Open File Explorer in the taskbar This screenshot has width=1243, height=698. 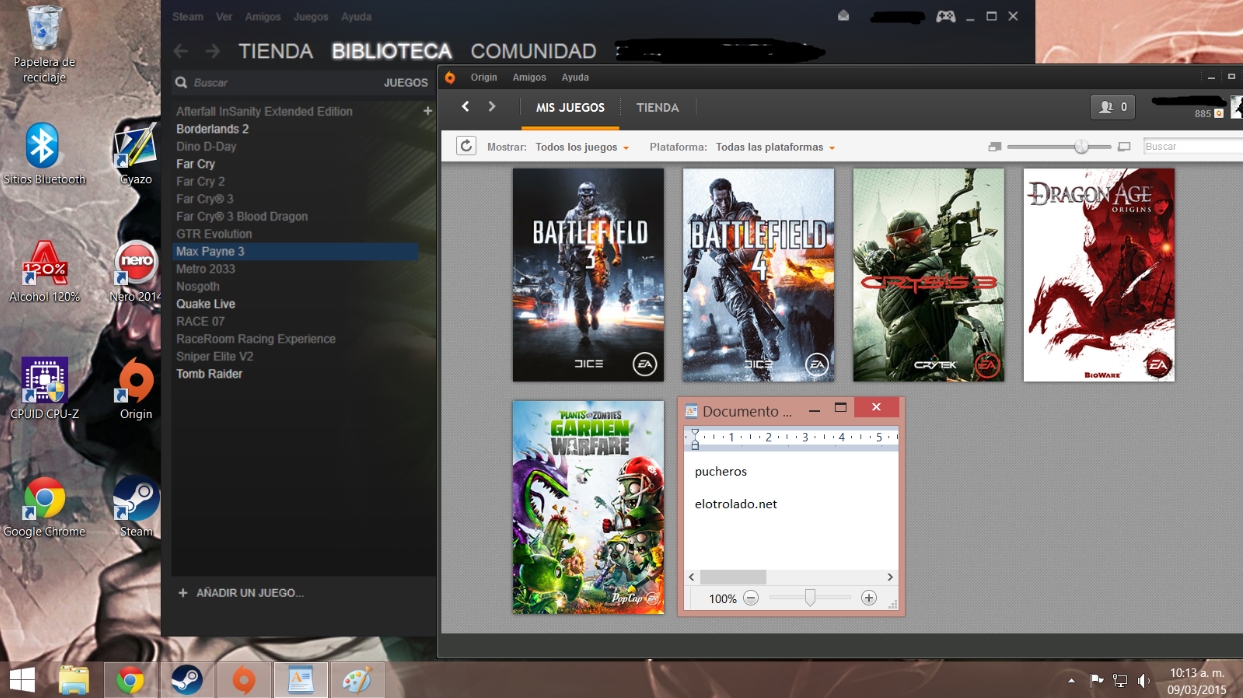tap(74, 680)
